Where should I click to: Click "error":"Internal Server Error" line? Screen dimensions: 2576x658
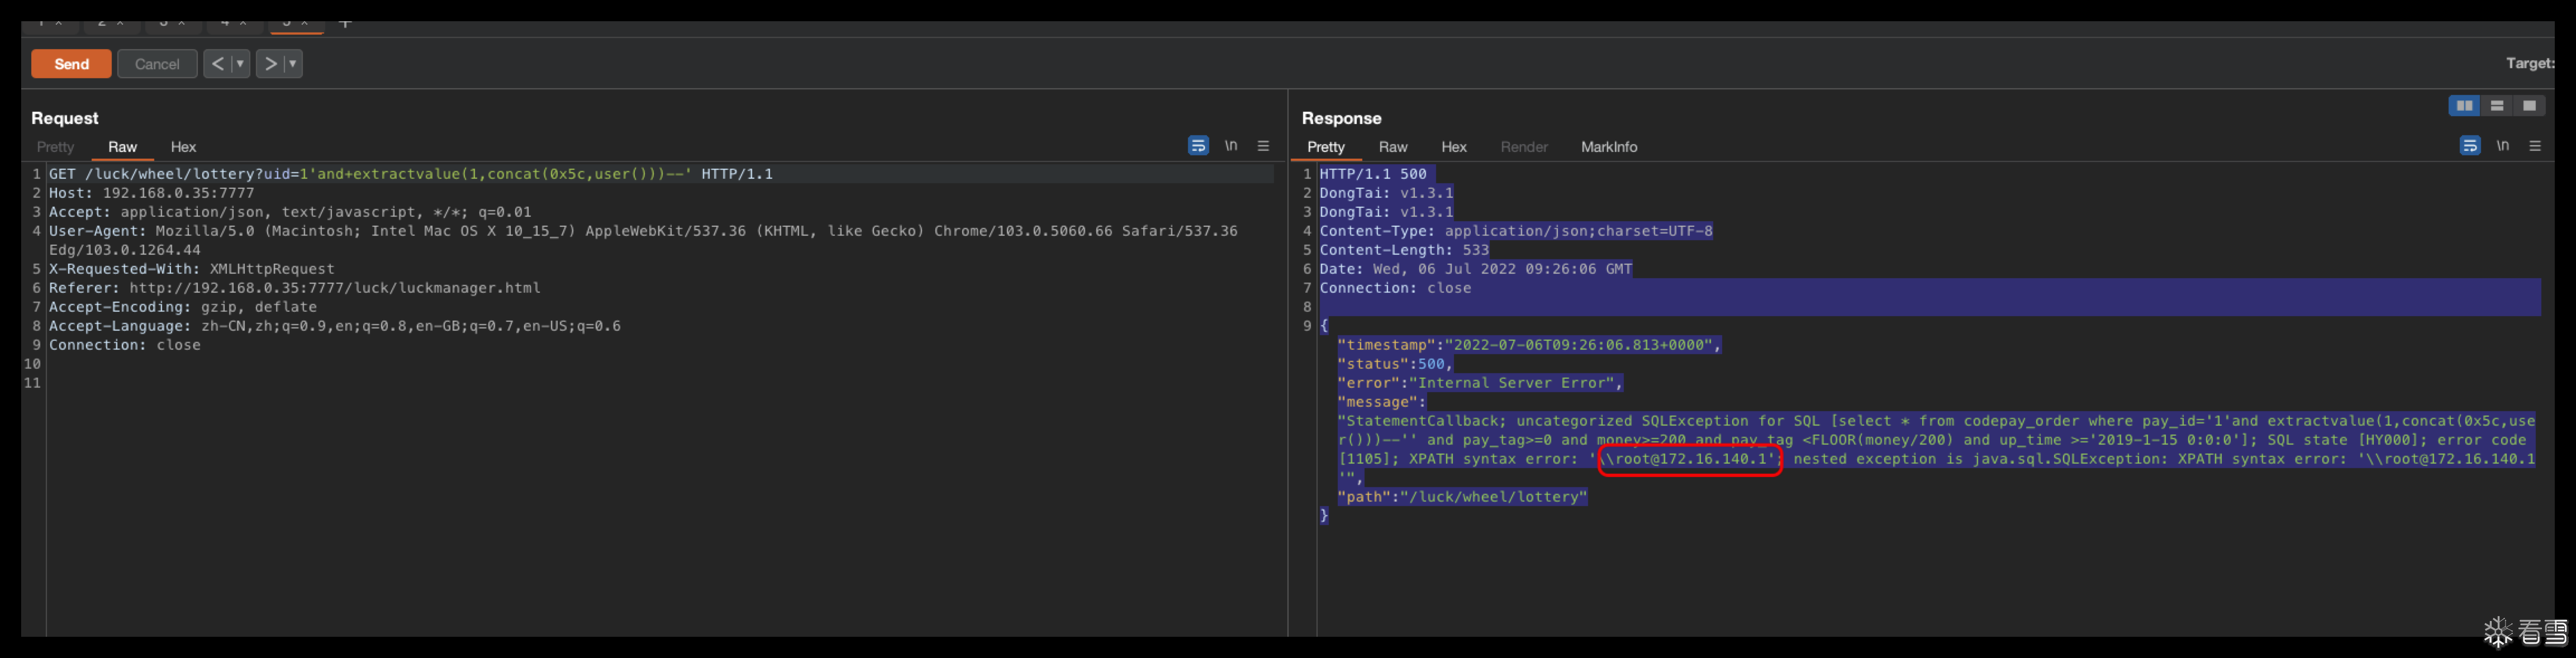point(1480,383)
